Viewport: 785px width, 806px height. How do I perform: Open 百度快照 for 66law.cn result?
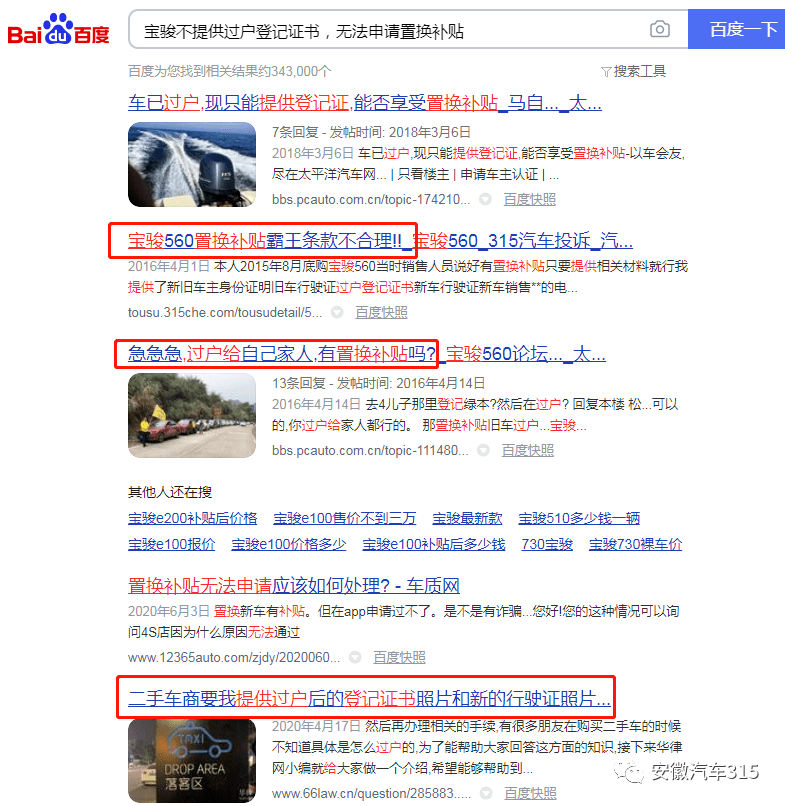530,793
